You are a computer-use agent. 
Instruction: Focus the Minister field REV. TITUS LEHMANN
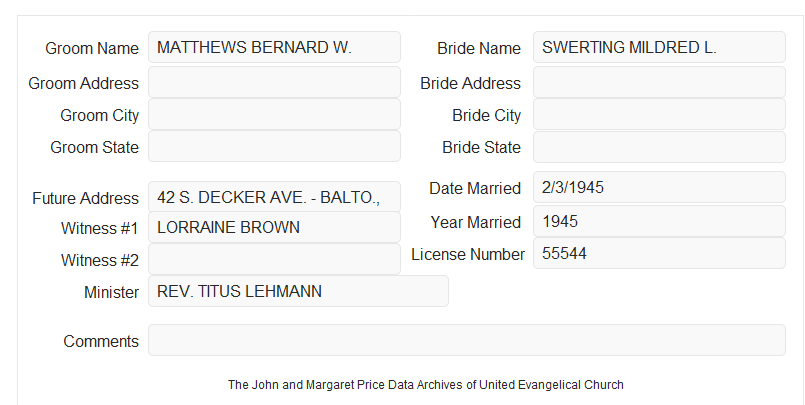298,291
